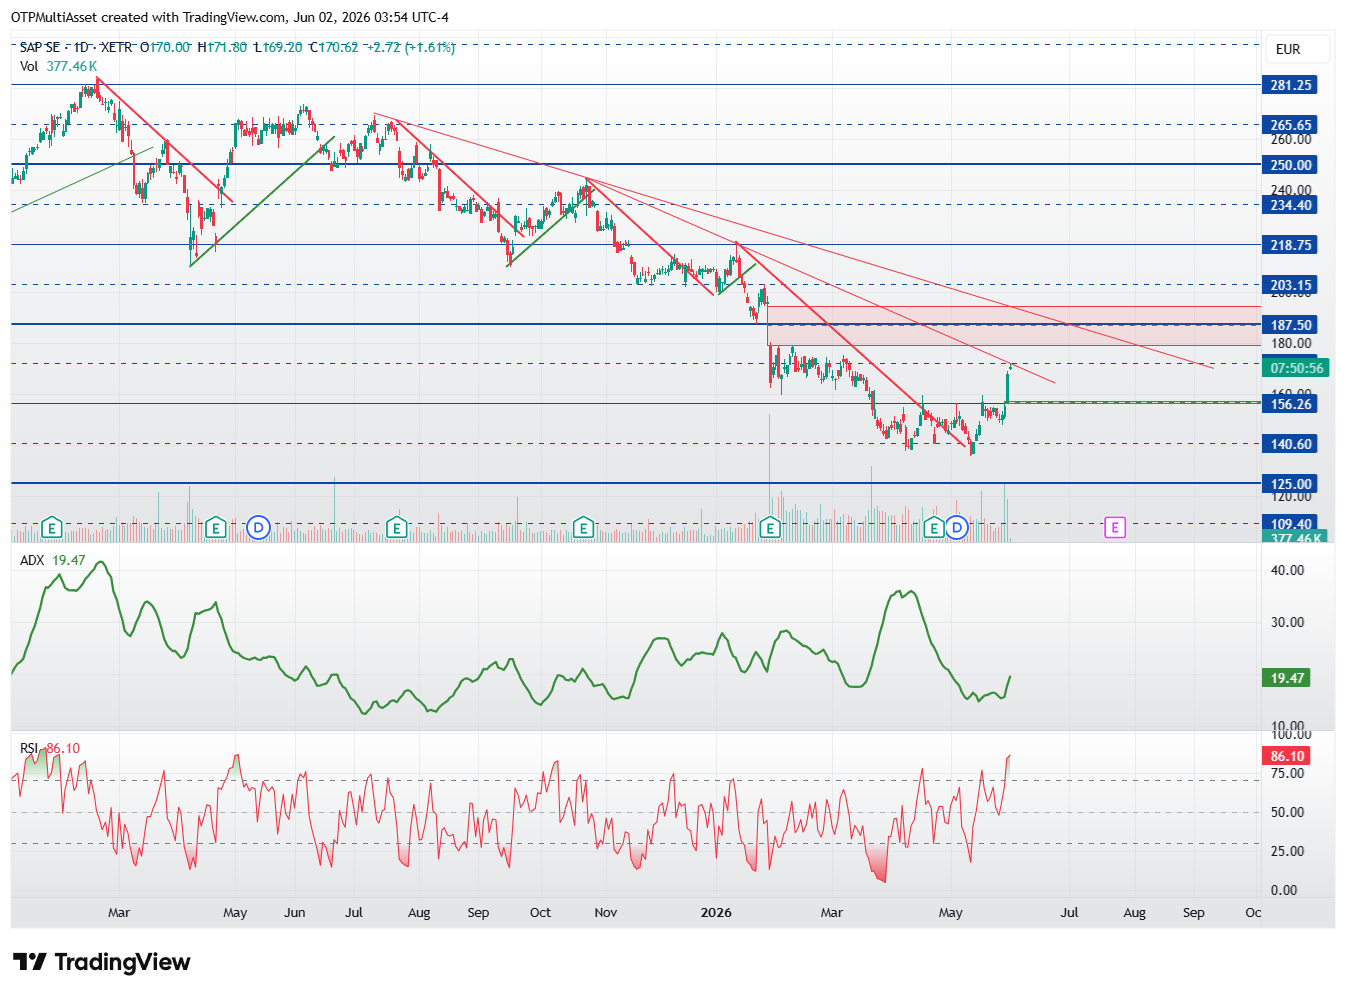Viewport: 1346px width, 996px height.
Task: Select the red shaded resistance zone
Action: [1014, 326]
